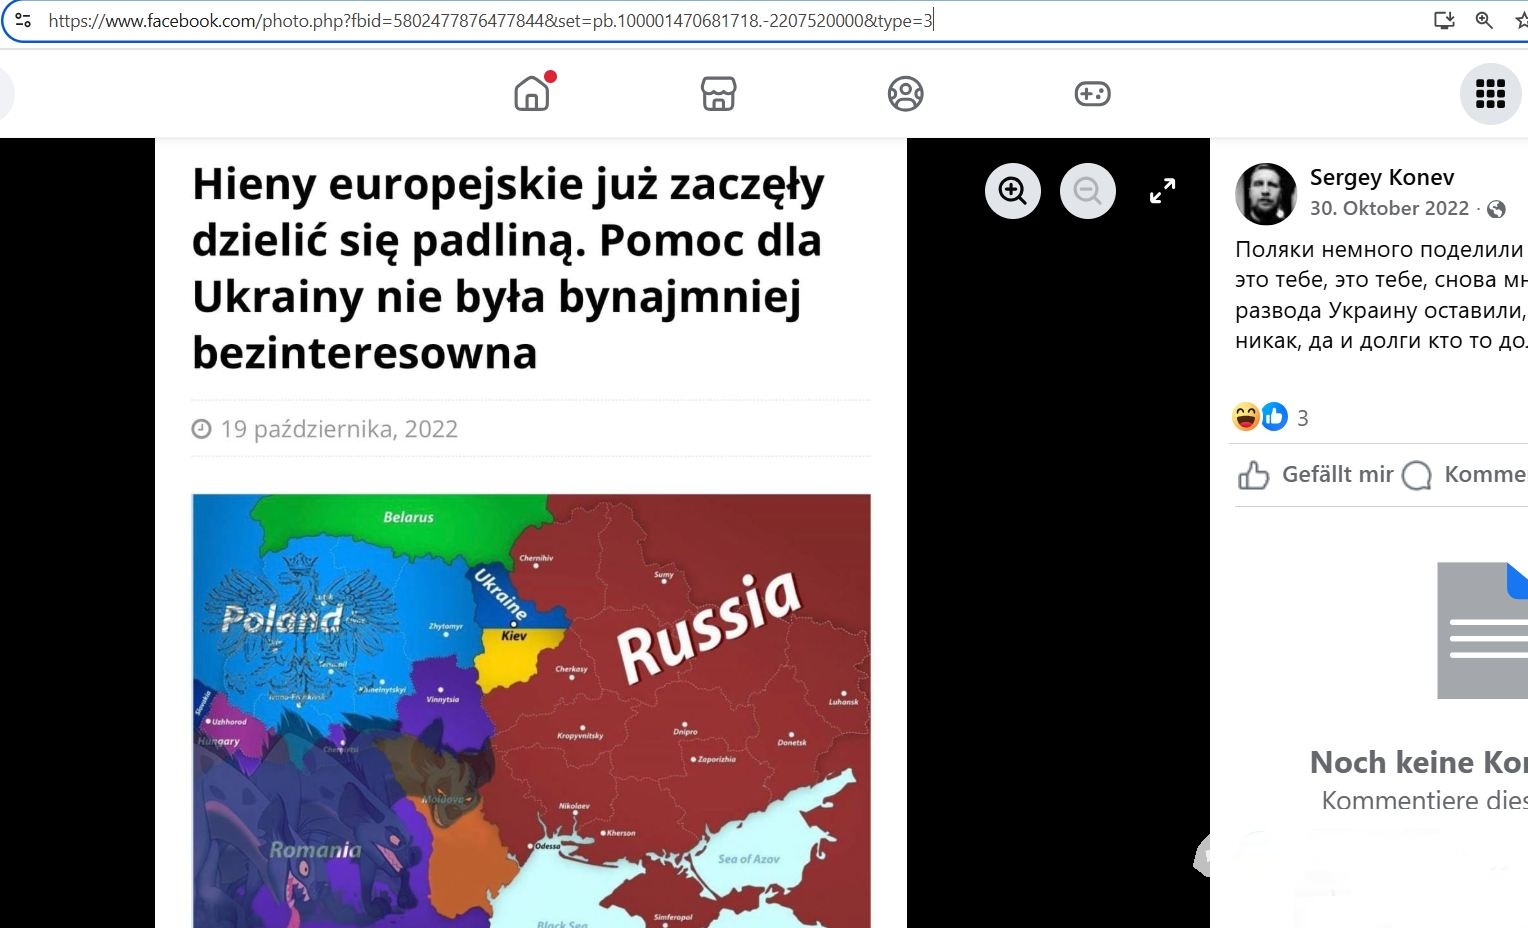Show who reacted via the count 3
Viewport: 1528px width, 928px height.
[x=1302, y=418]
